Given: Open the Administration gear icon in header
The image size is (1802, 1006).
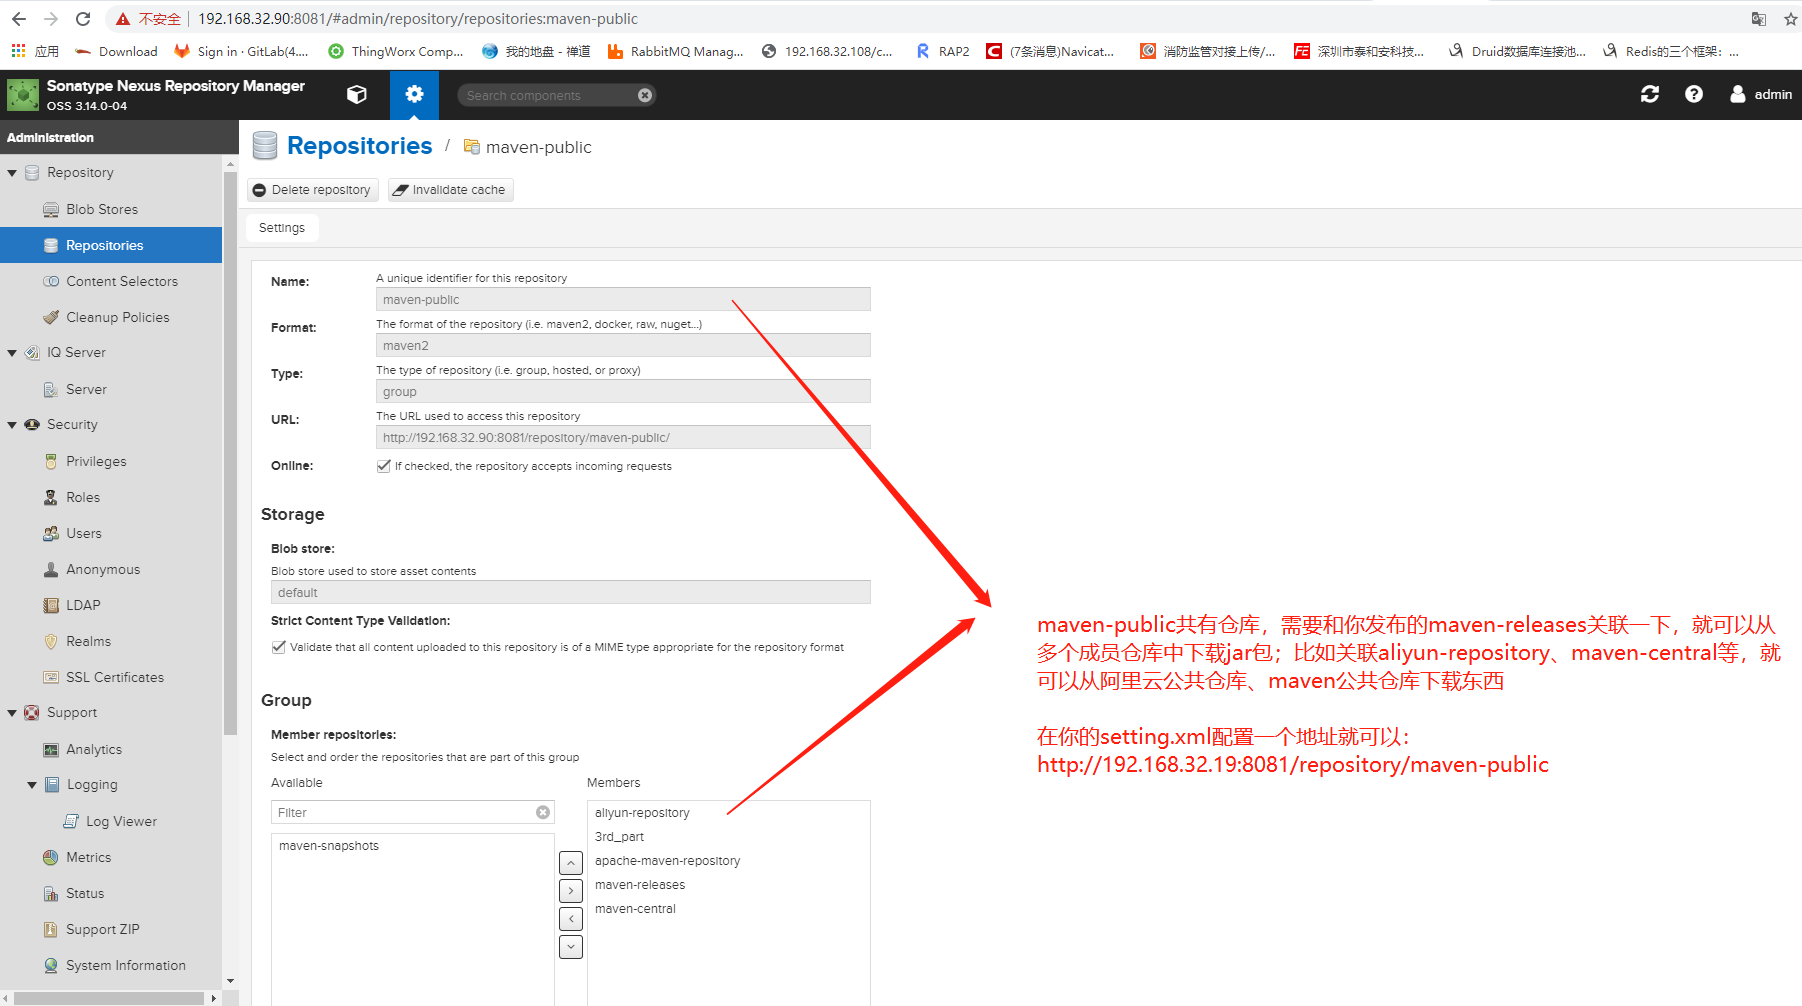Looking at the screenshot, I should coord(414,94).
